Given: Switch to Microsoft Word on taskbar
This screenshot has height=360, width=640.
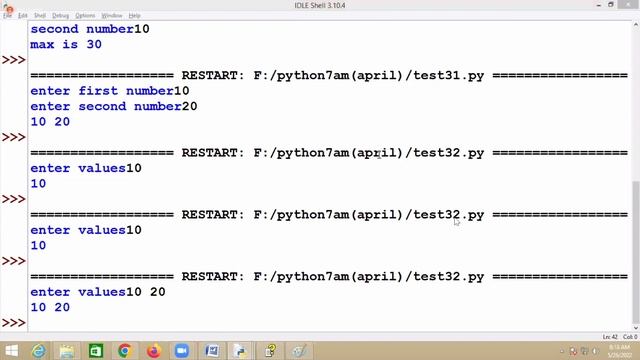Looking at the screenshot, I should 212,351.
